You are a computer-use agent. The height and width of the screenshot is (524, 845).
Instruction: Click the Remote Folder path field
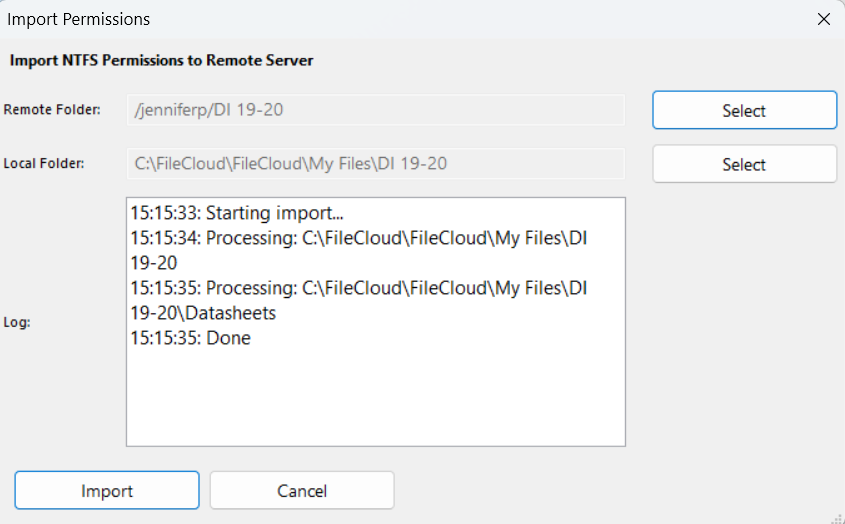[375, 110]
